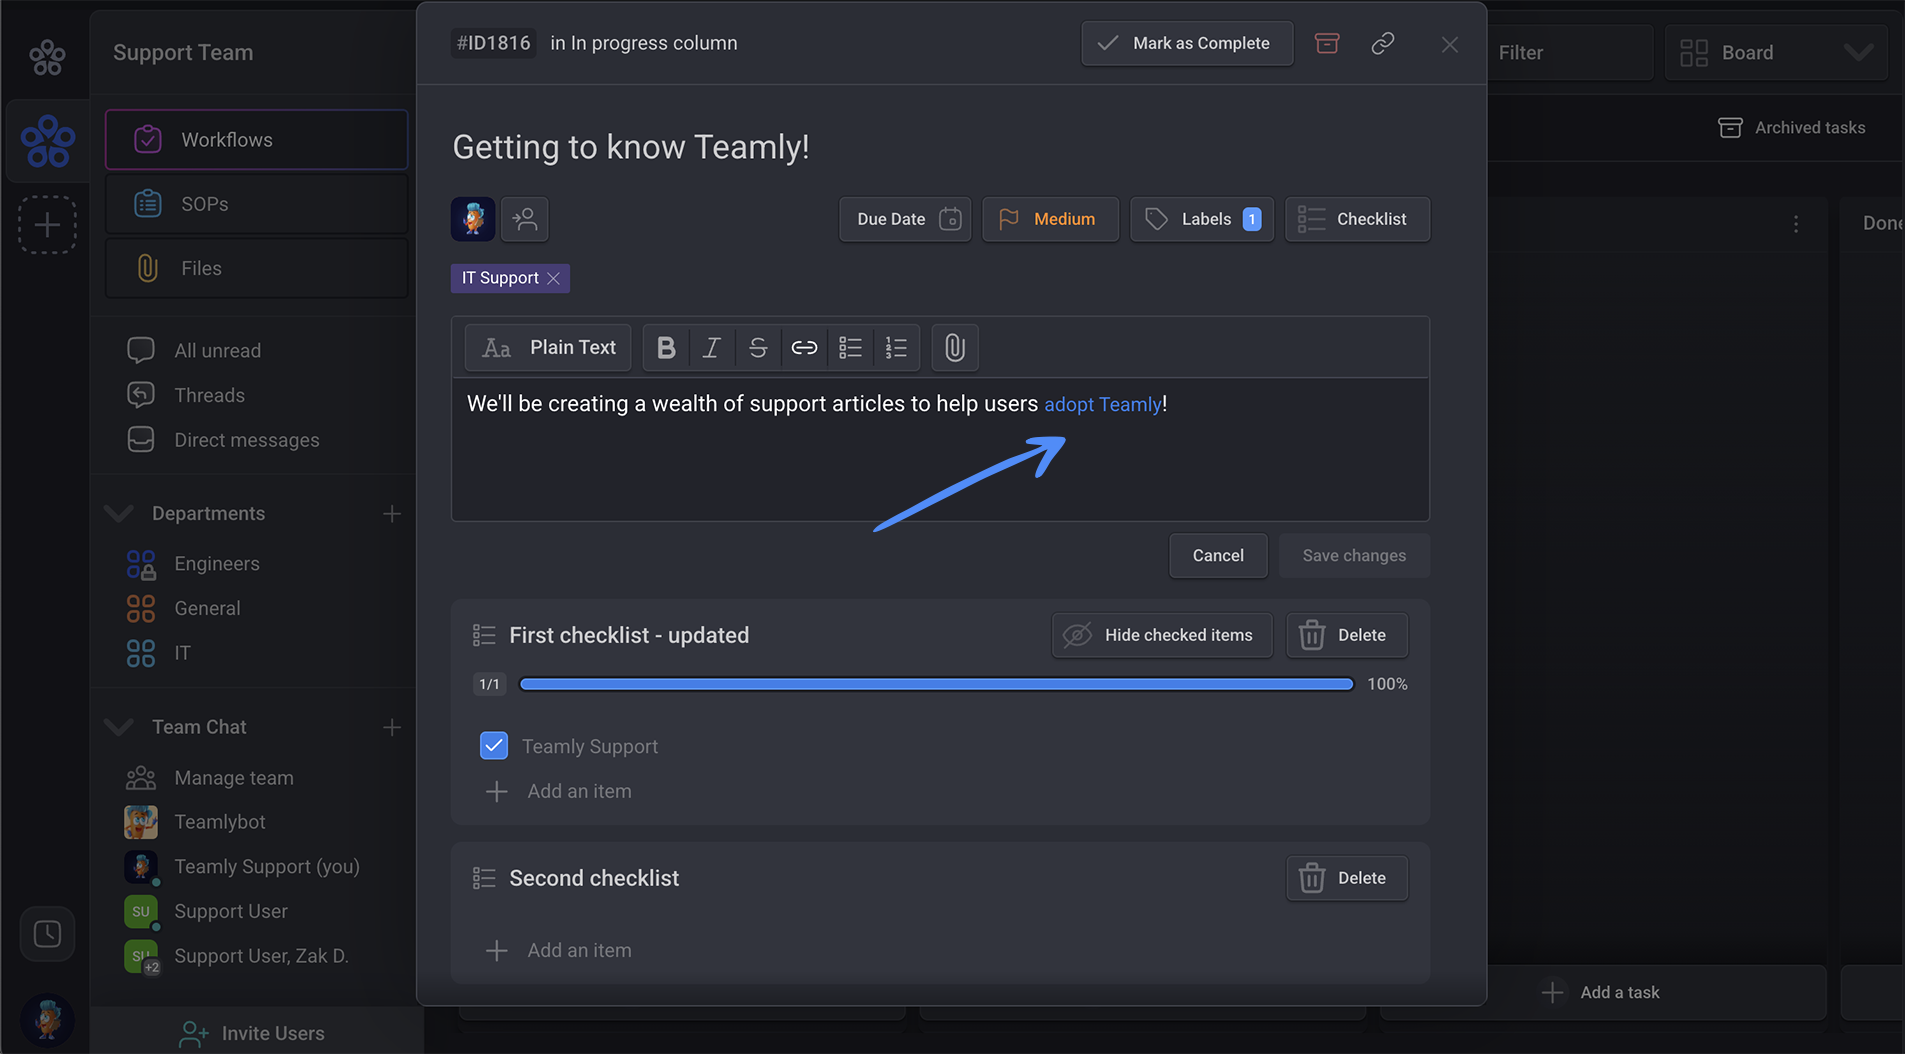Open the Engineers department
This screenshot has width=1905, height=1054.
(217, 564)
